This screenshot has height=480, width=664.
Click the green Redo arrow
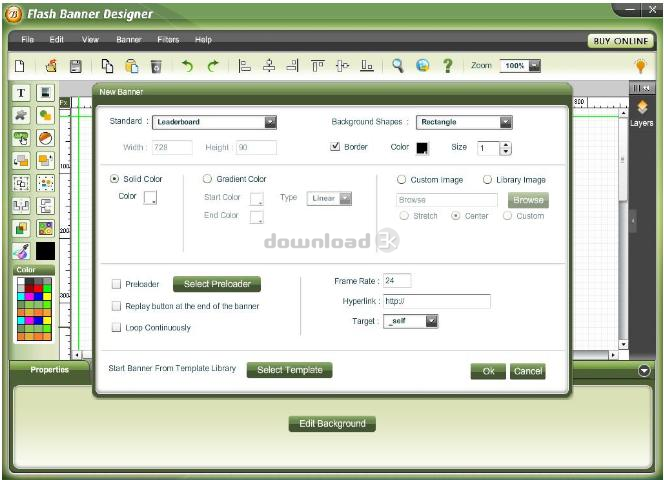(x=213, y=66)
